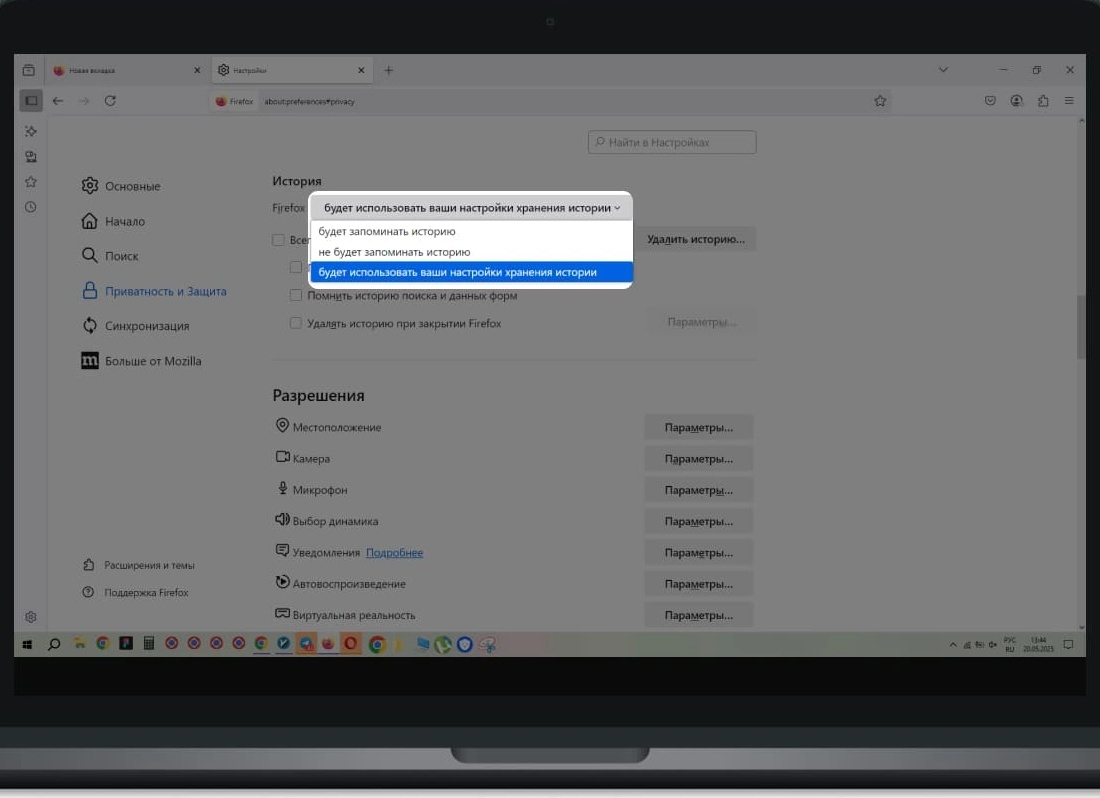Open the sidebar customization gear at the bottom
Image resolution: width=1100 pixels, height=798 pixels.
(x=31, y=617)
